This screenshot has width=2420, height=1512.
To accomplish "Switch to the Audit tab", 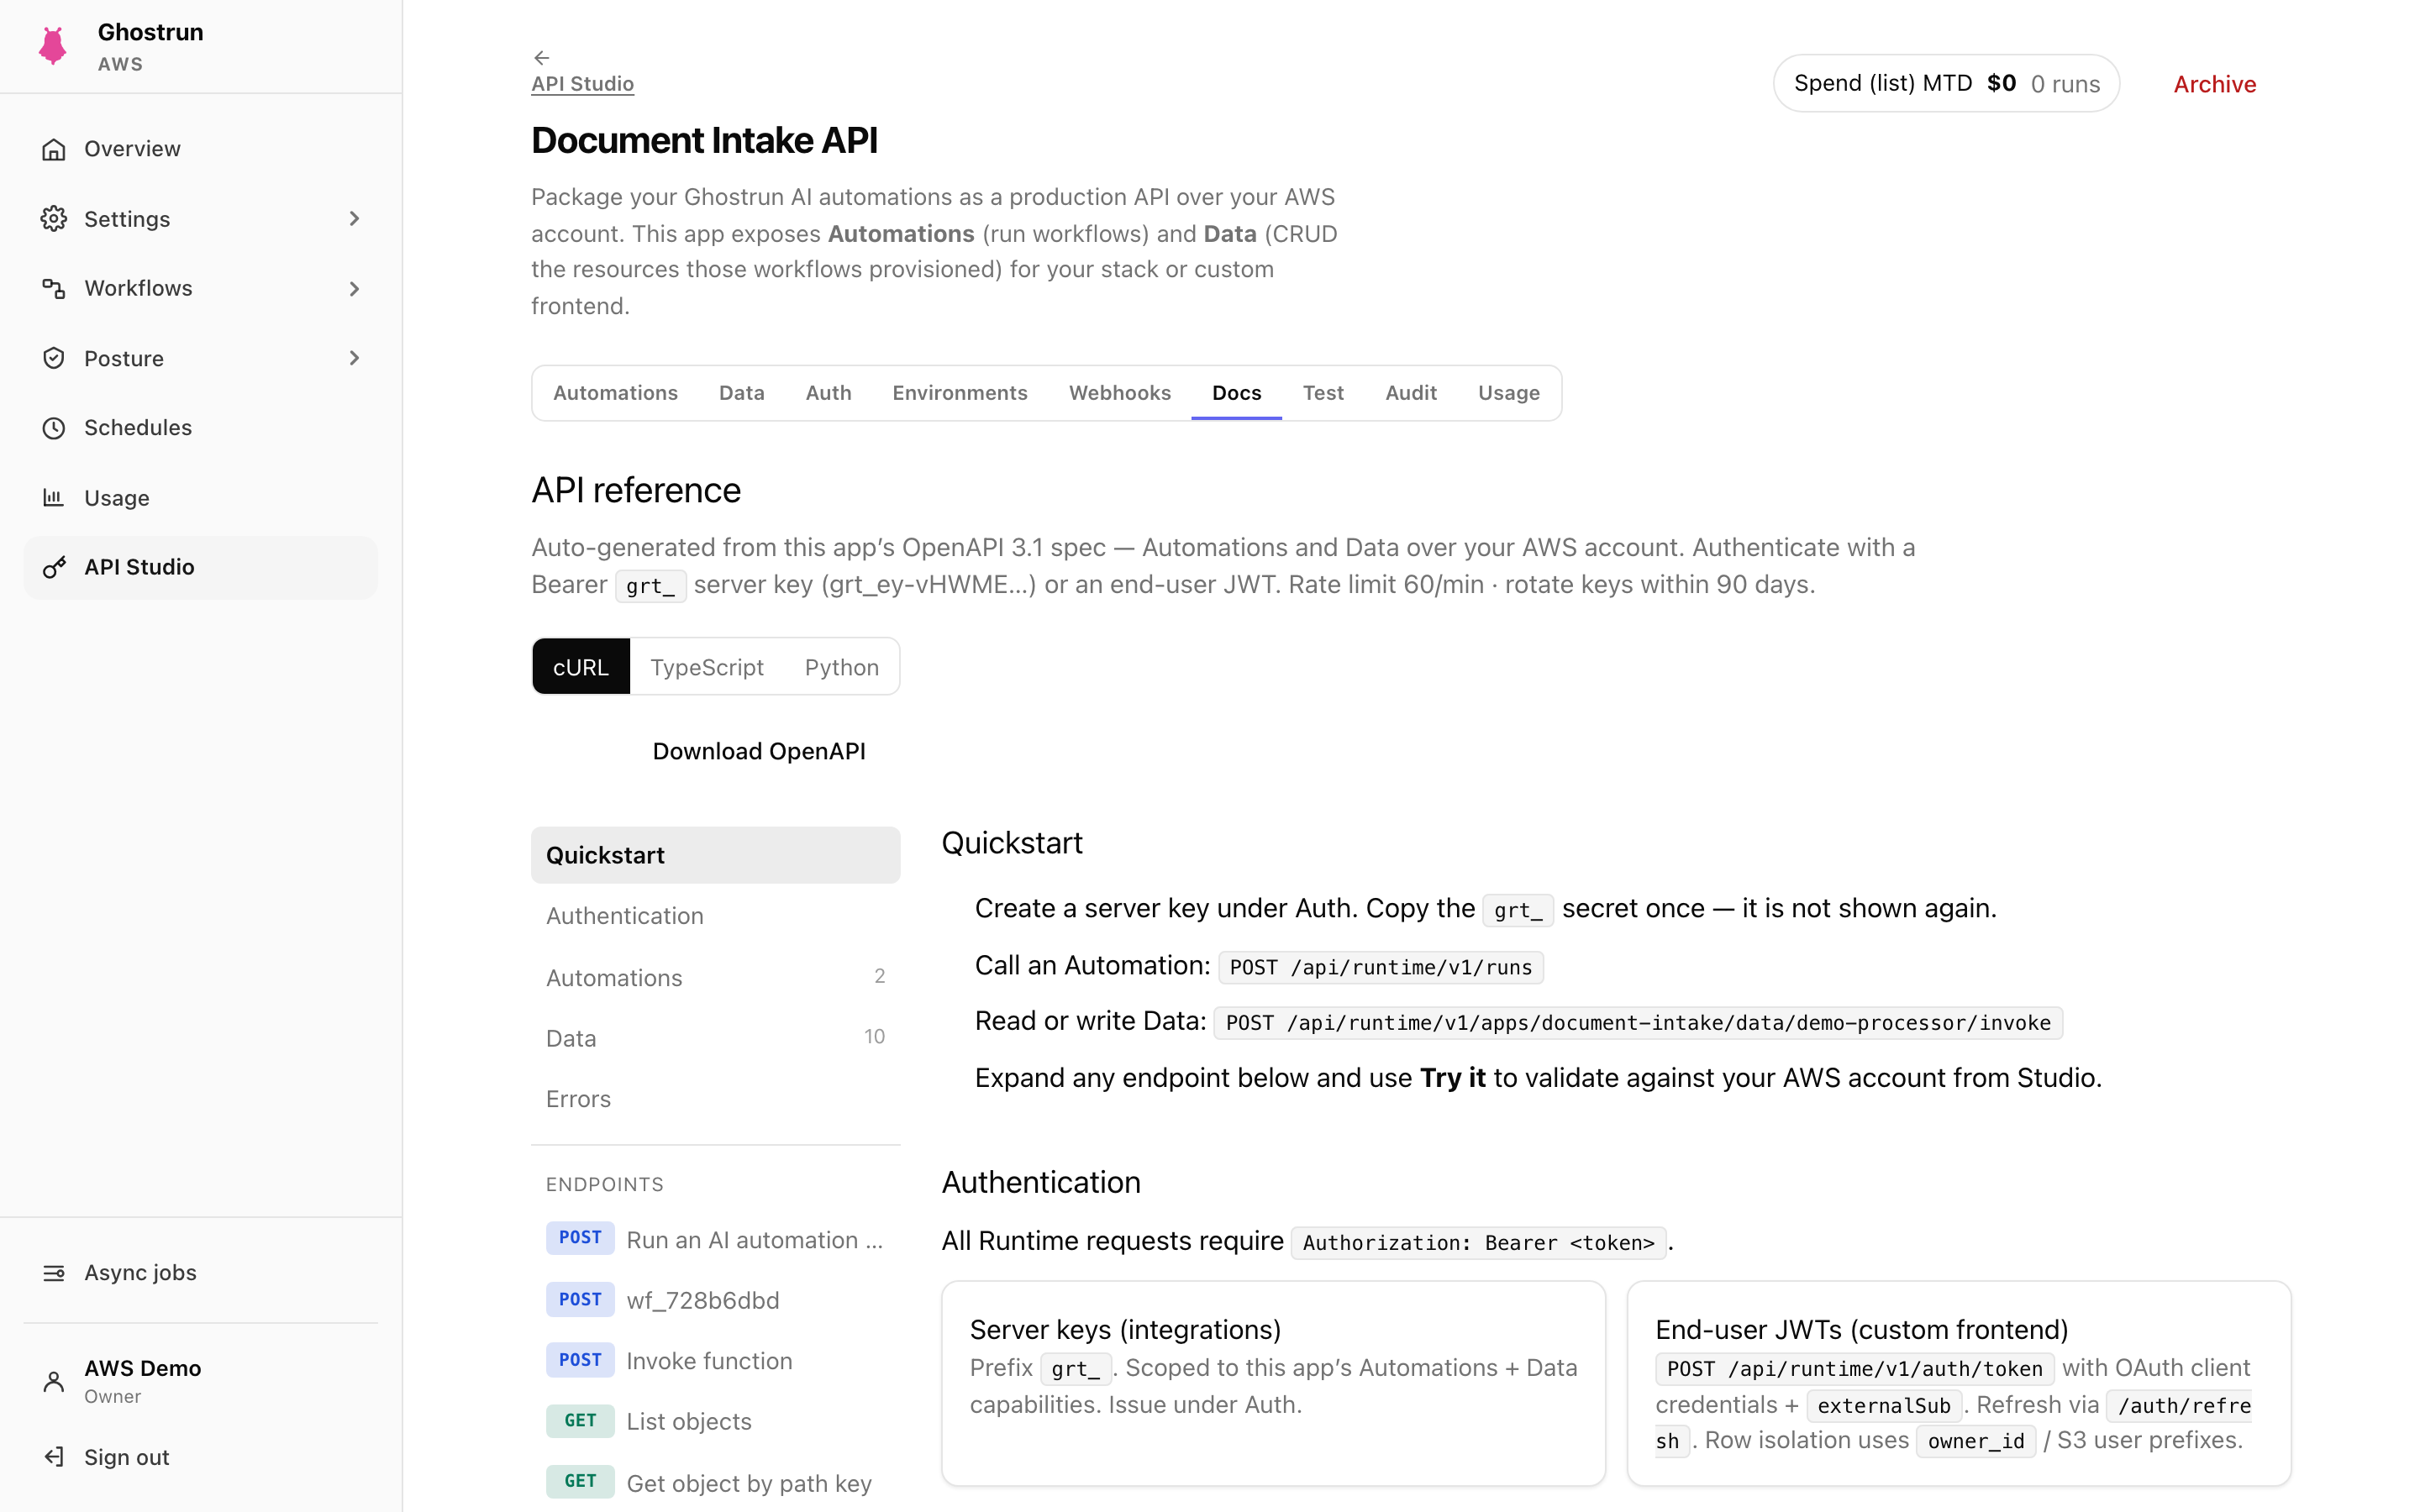I will pos(1410,393).
